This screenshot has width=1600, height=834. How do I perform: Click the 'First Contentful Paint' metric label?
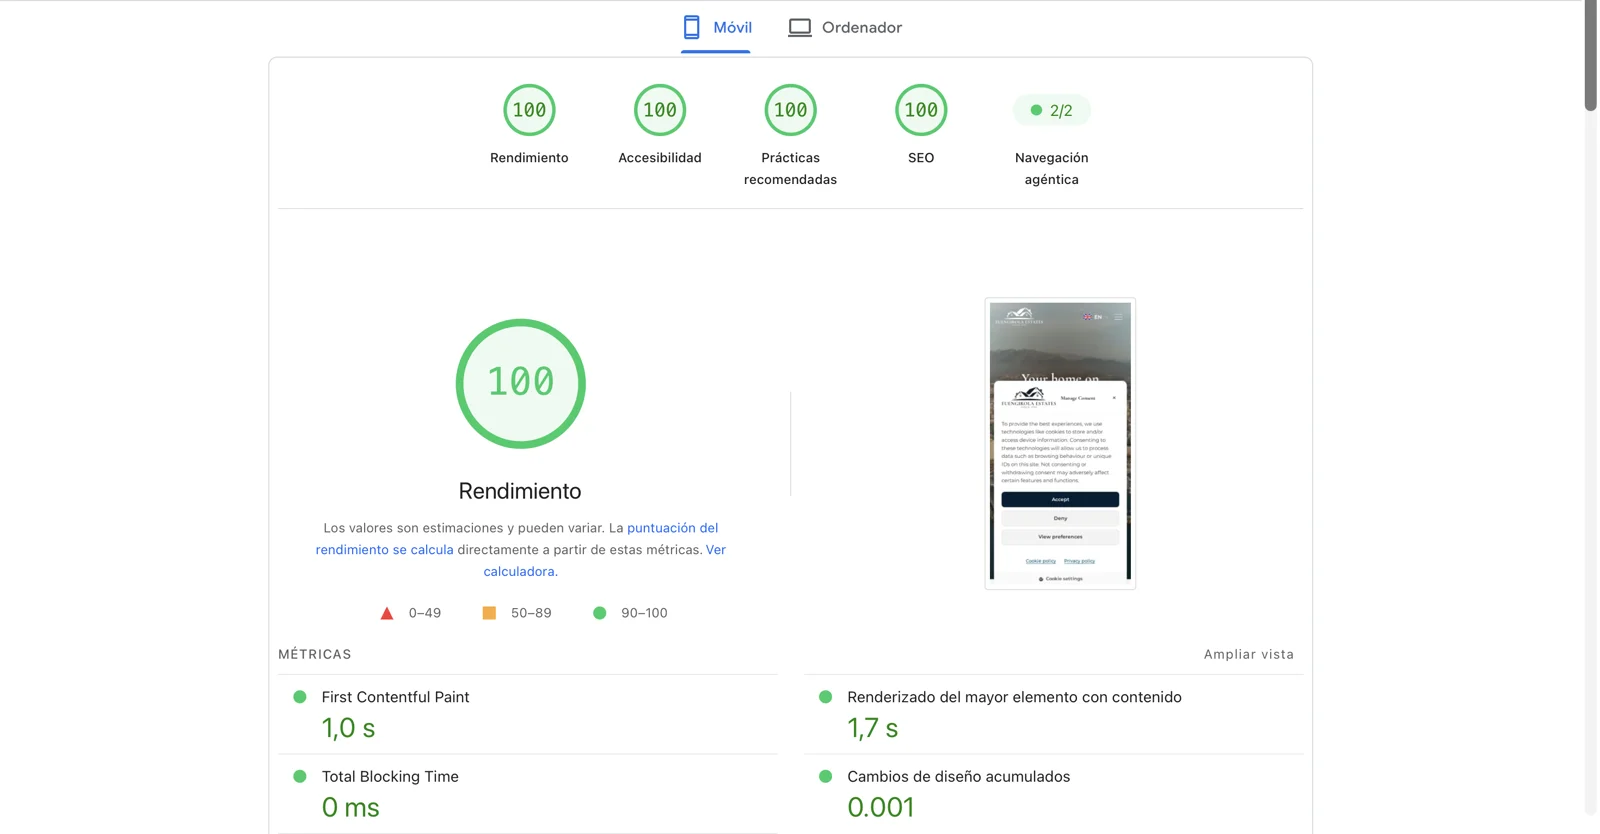(x=395, y=697)
